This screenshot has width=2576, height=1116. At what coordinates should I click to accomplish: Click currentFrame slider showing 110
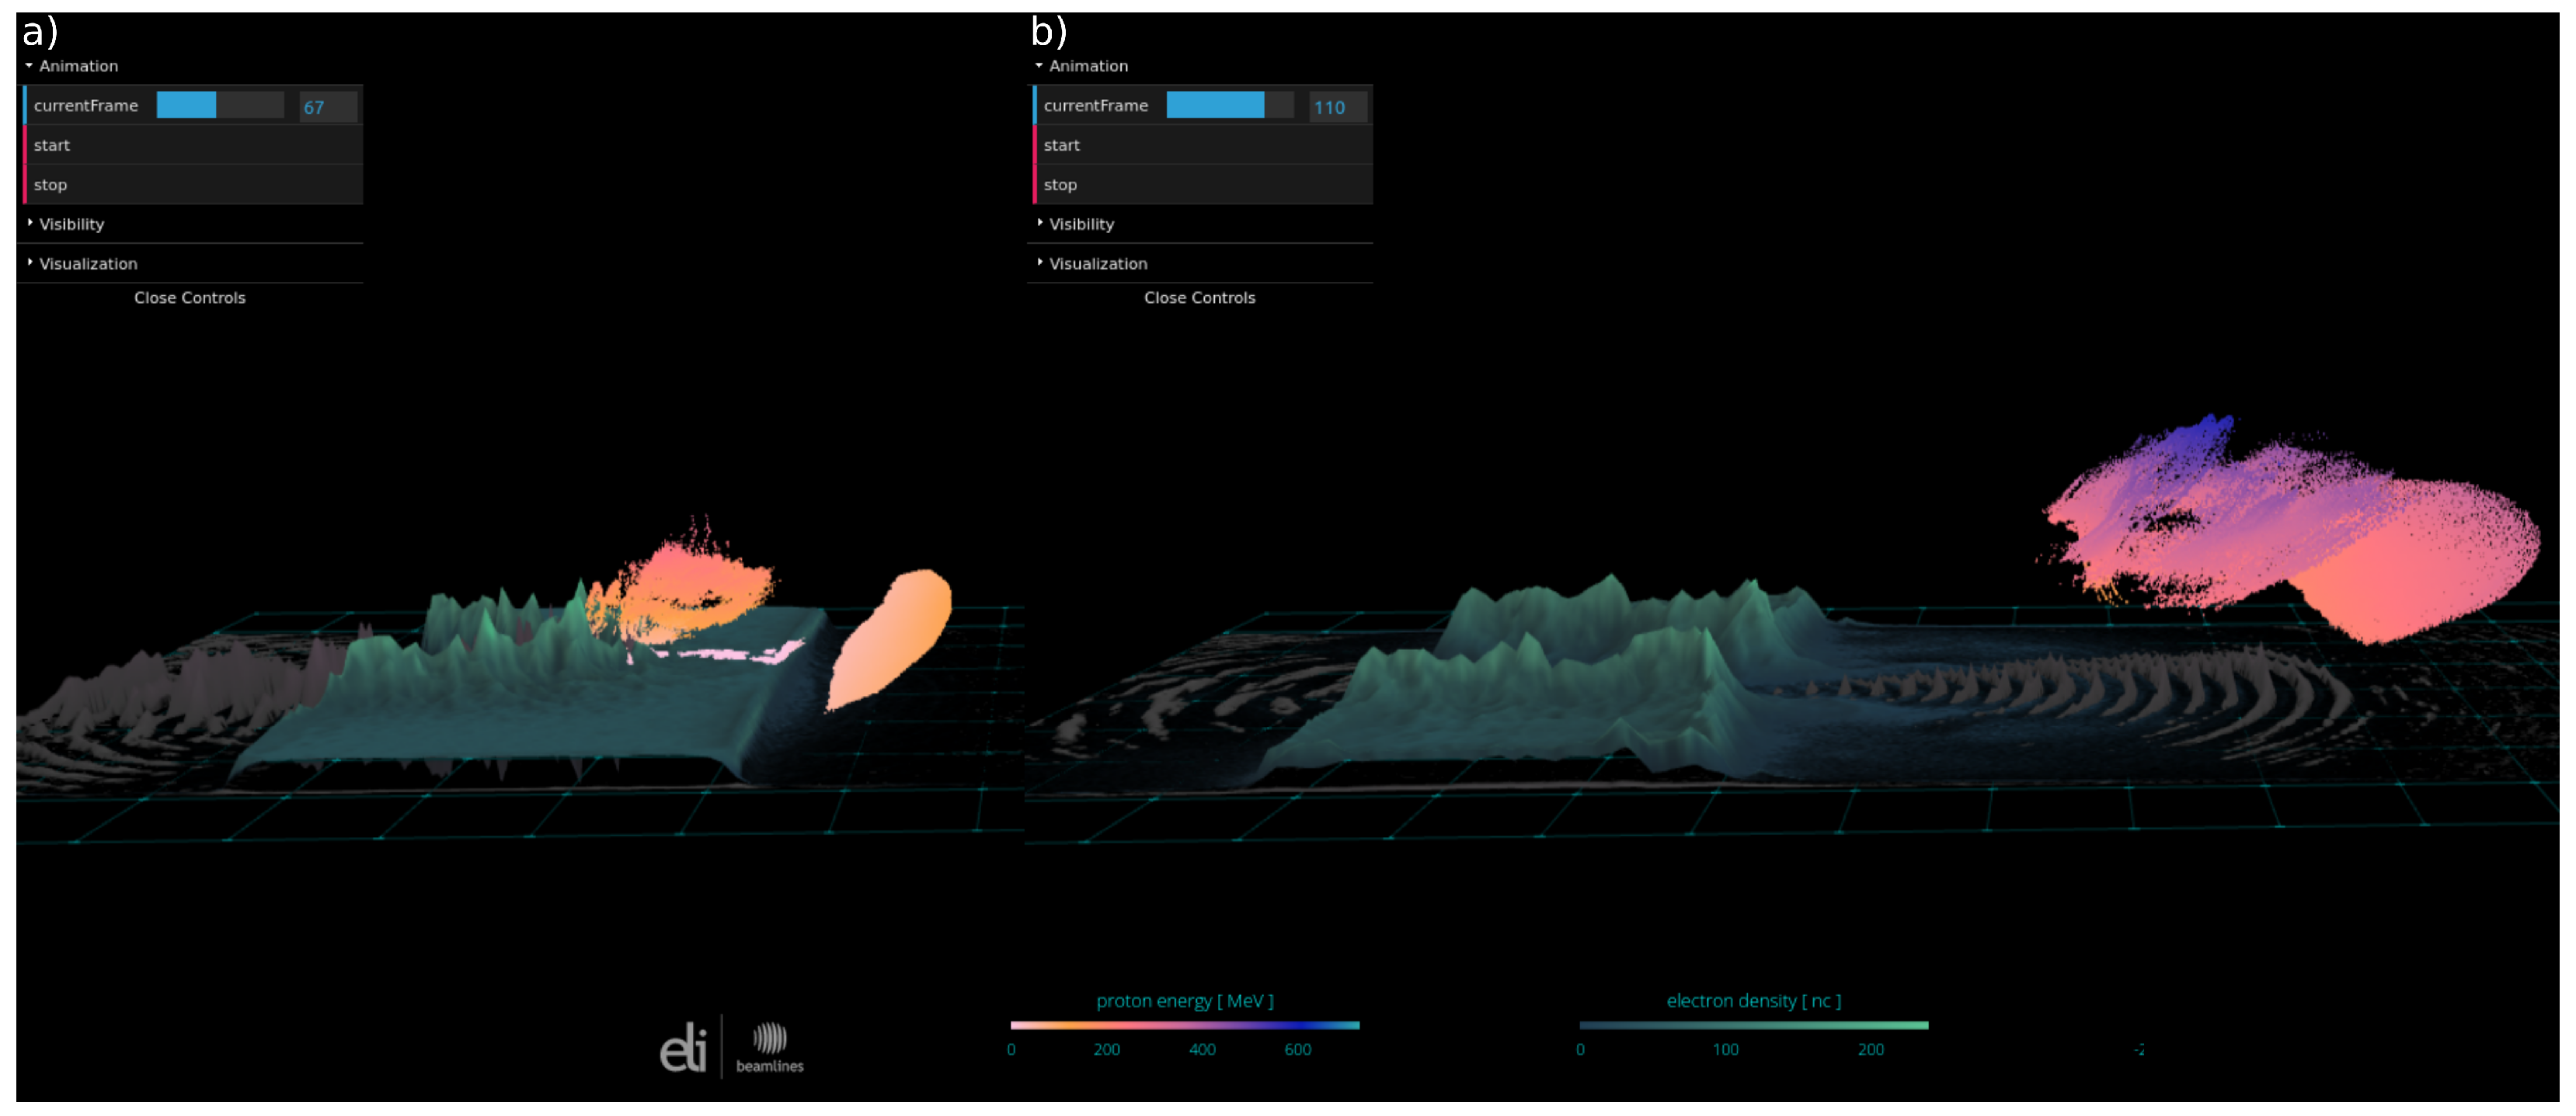pos(1229,105)
